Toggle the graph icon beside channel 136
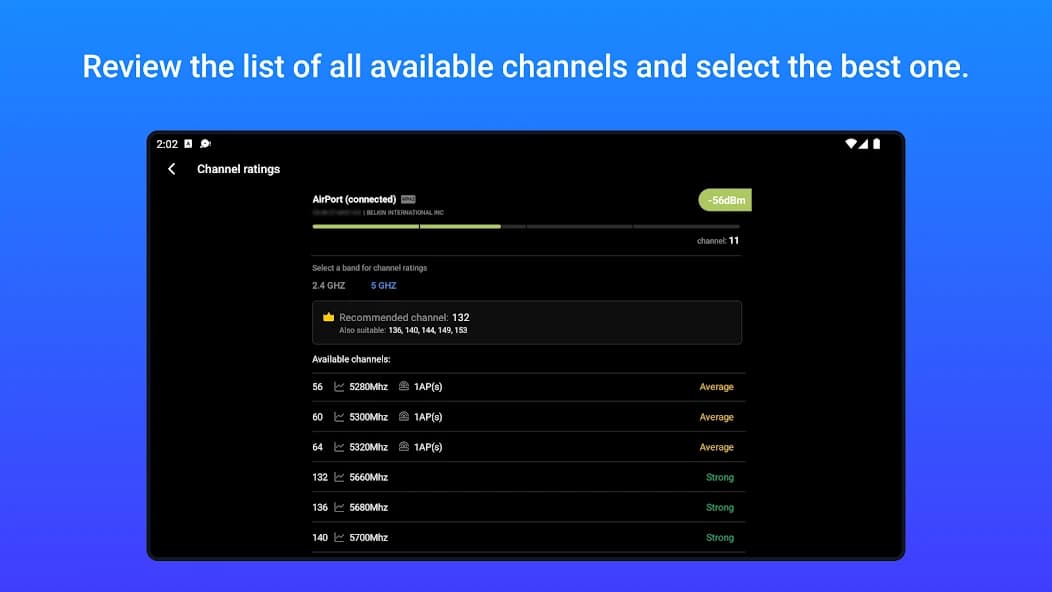The width and height of the screenshot is (1052, 592). coord(339,507)
